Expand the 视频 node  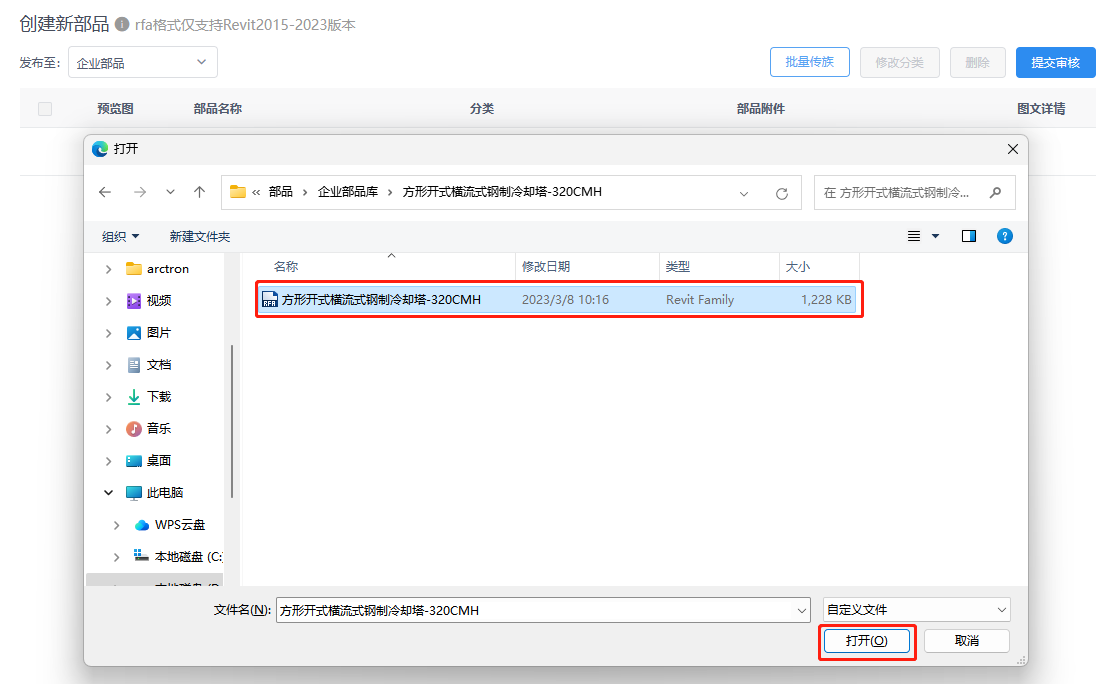pyautogui.click(x=108, y=301)
